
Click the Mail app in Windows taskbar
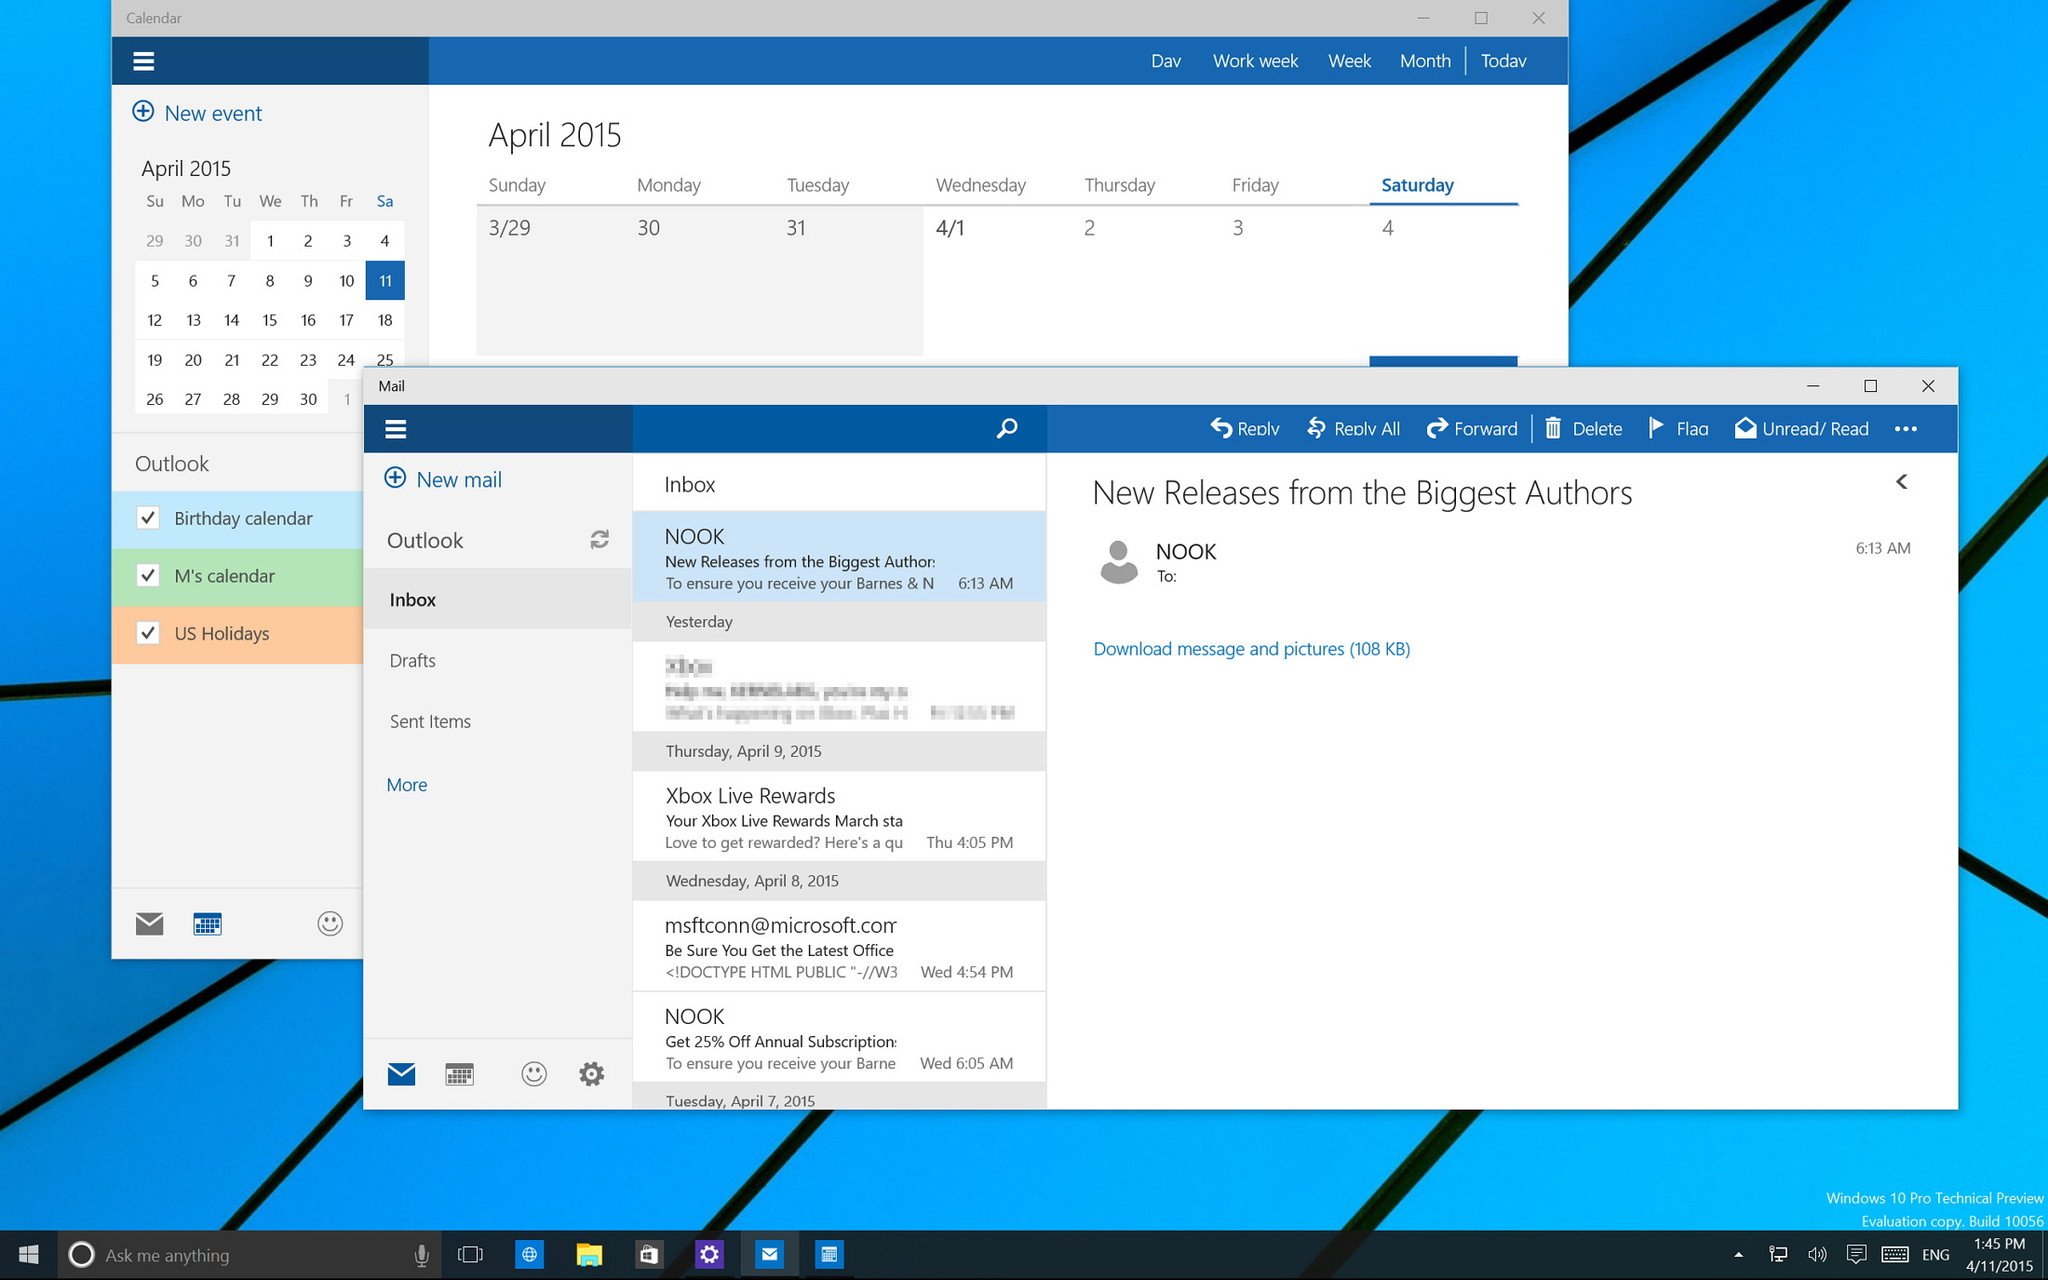coord(770,1255)
